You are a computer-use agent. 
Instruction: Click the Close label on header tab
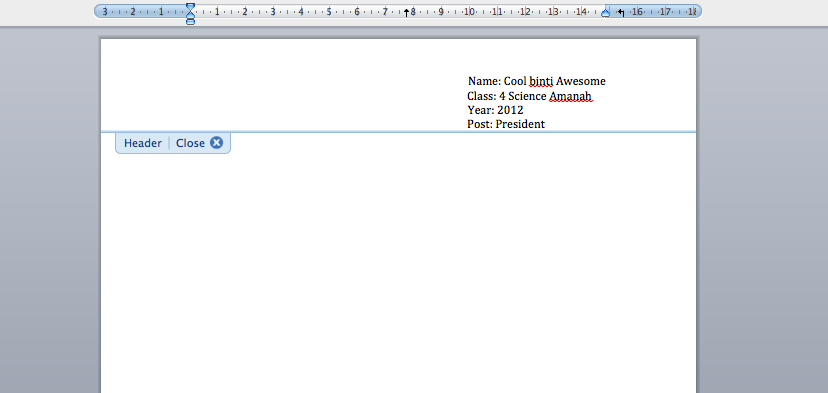[190, 143]
